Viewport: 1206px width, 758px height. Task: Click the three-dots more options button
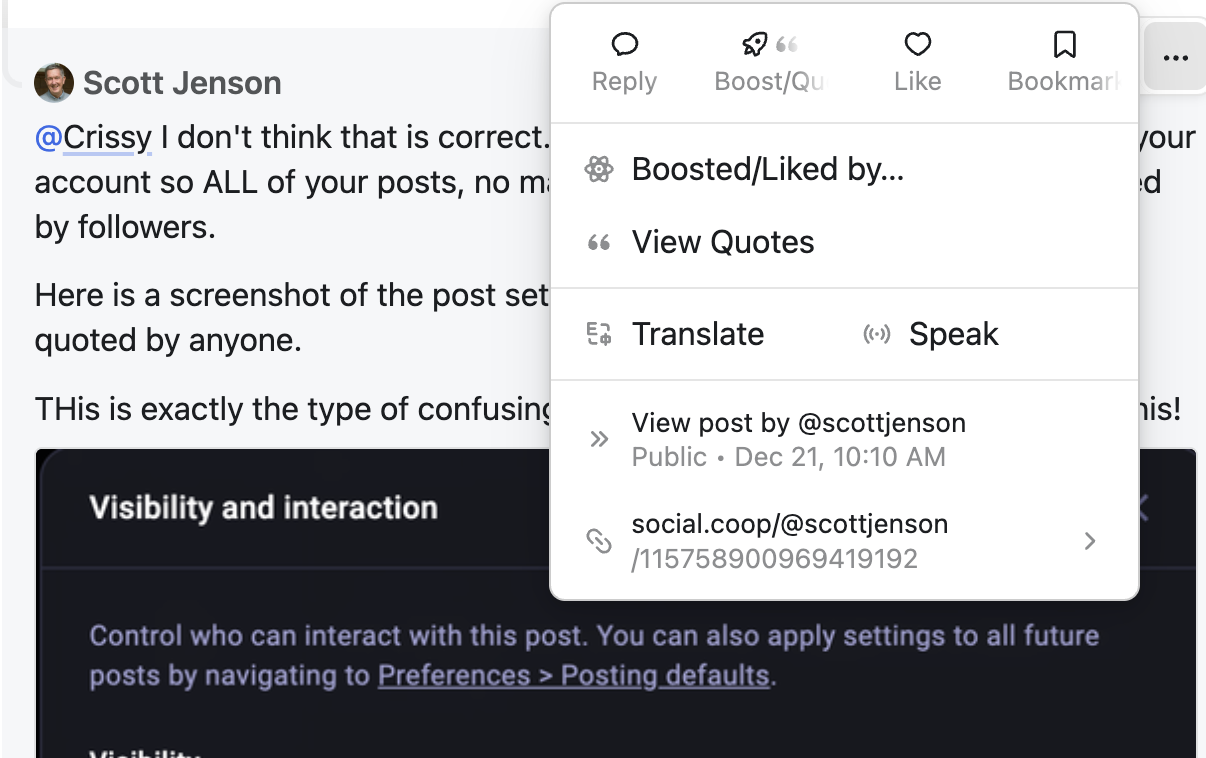point(1176,58)
